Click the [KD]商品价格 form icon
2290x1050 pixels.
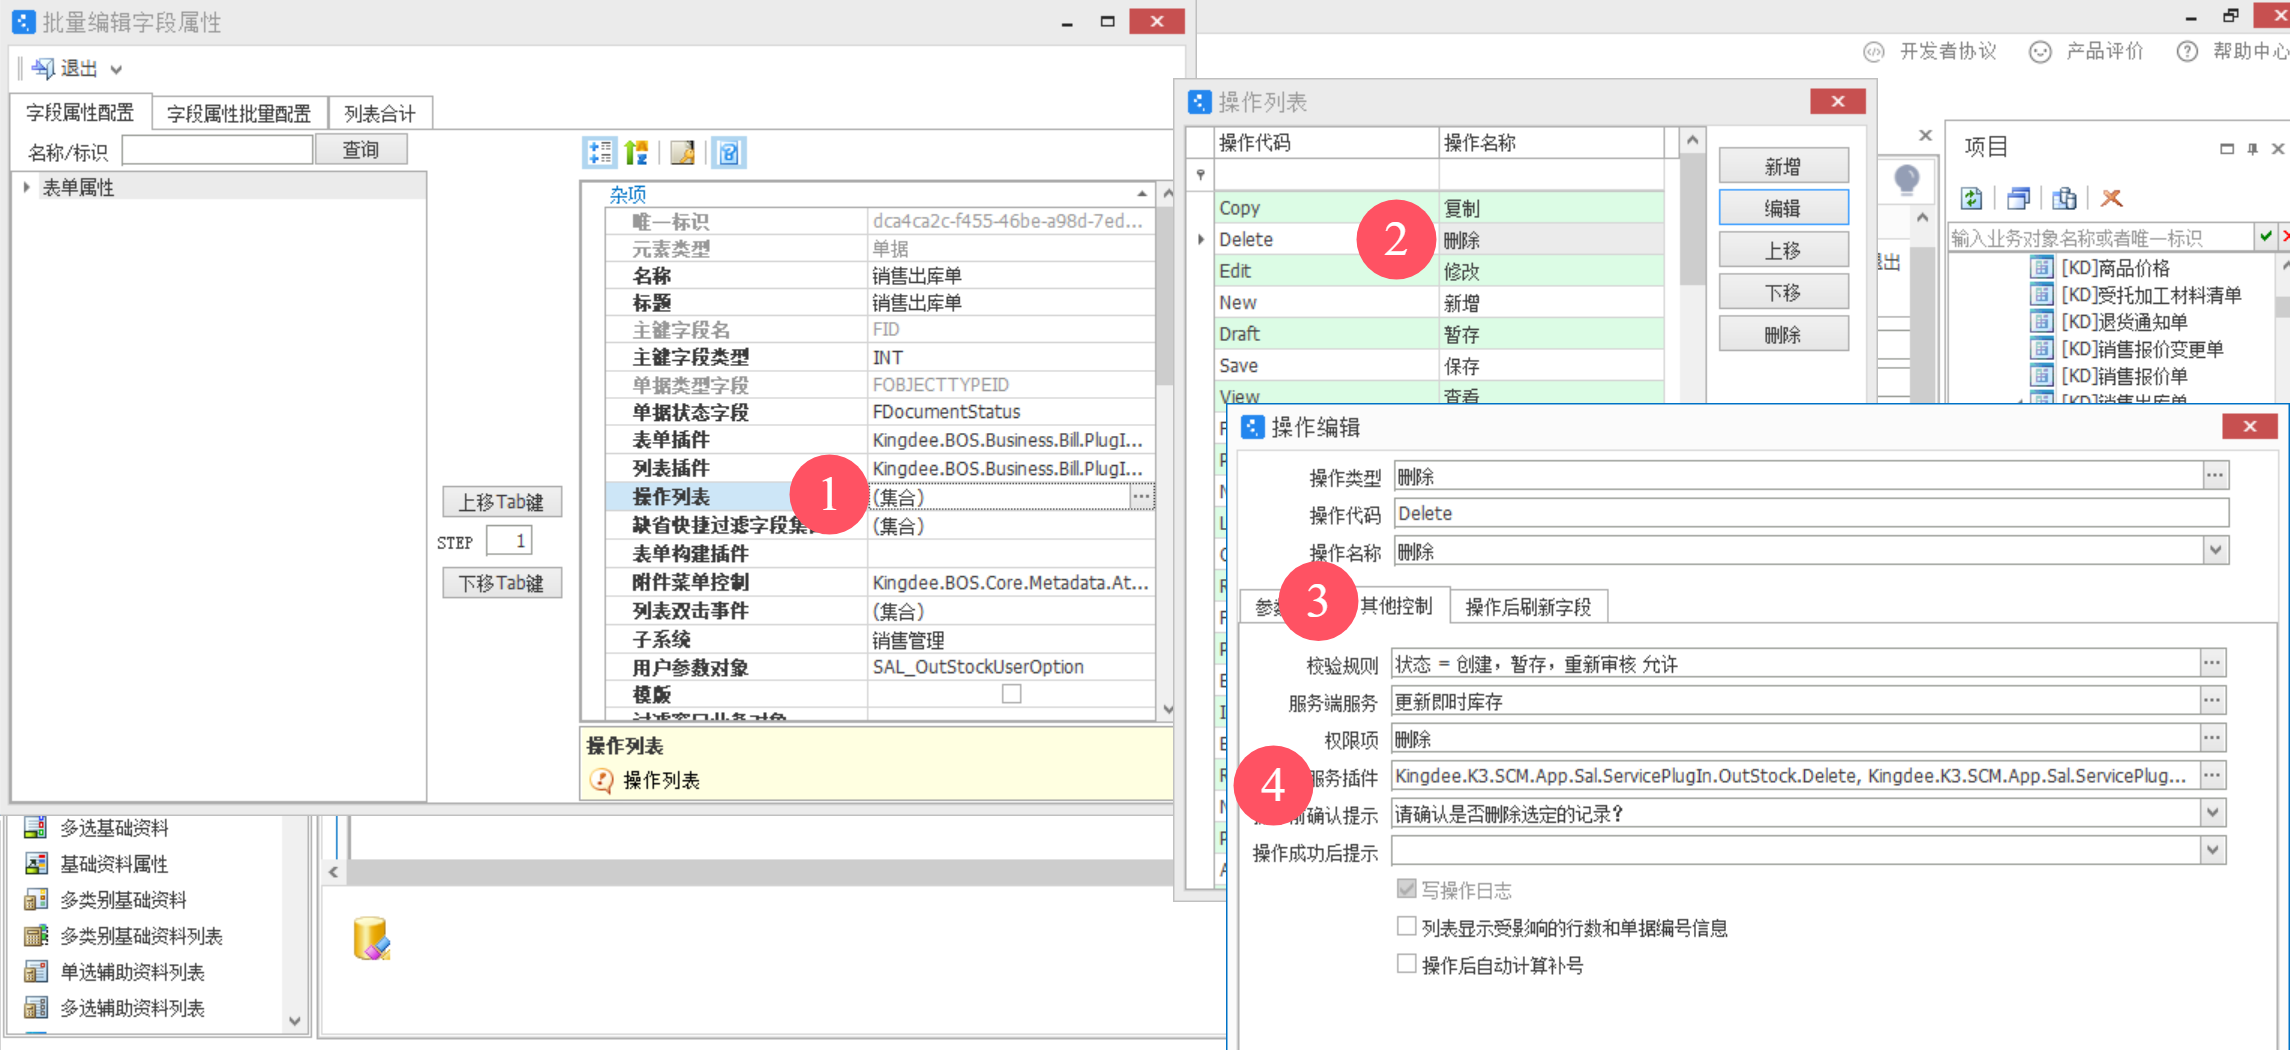2041,268
